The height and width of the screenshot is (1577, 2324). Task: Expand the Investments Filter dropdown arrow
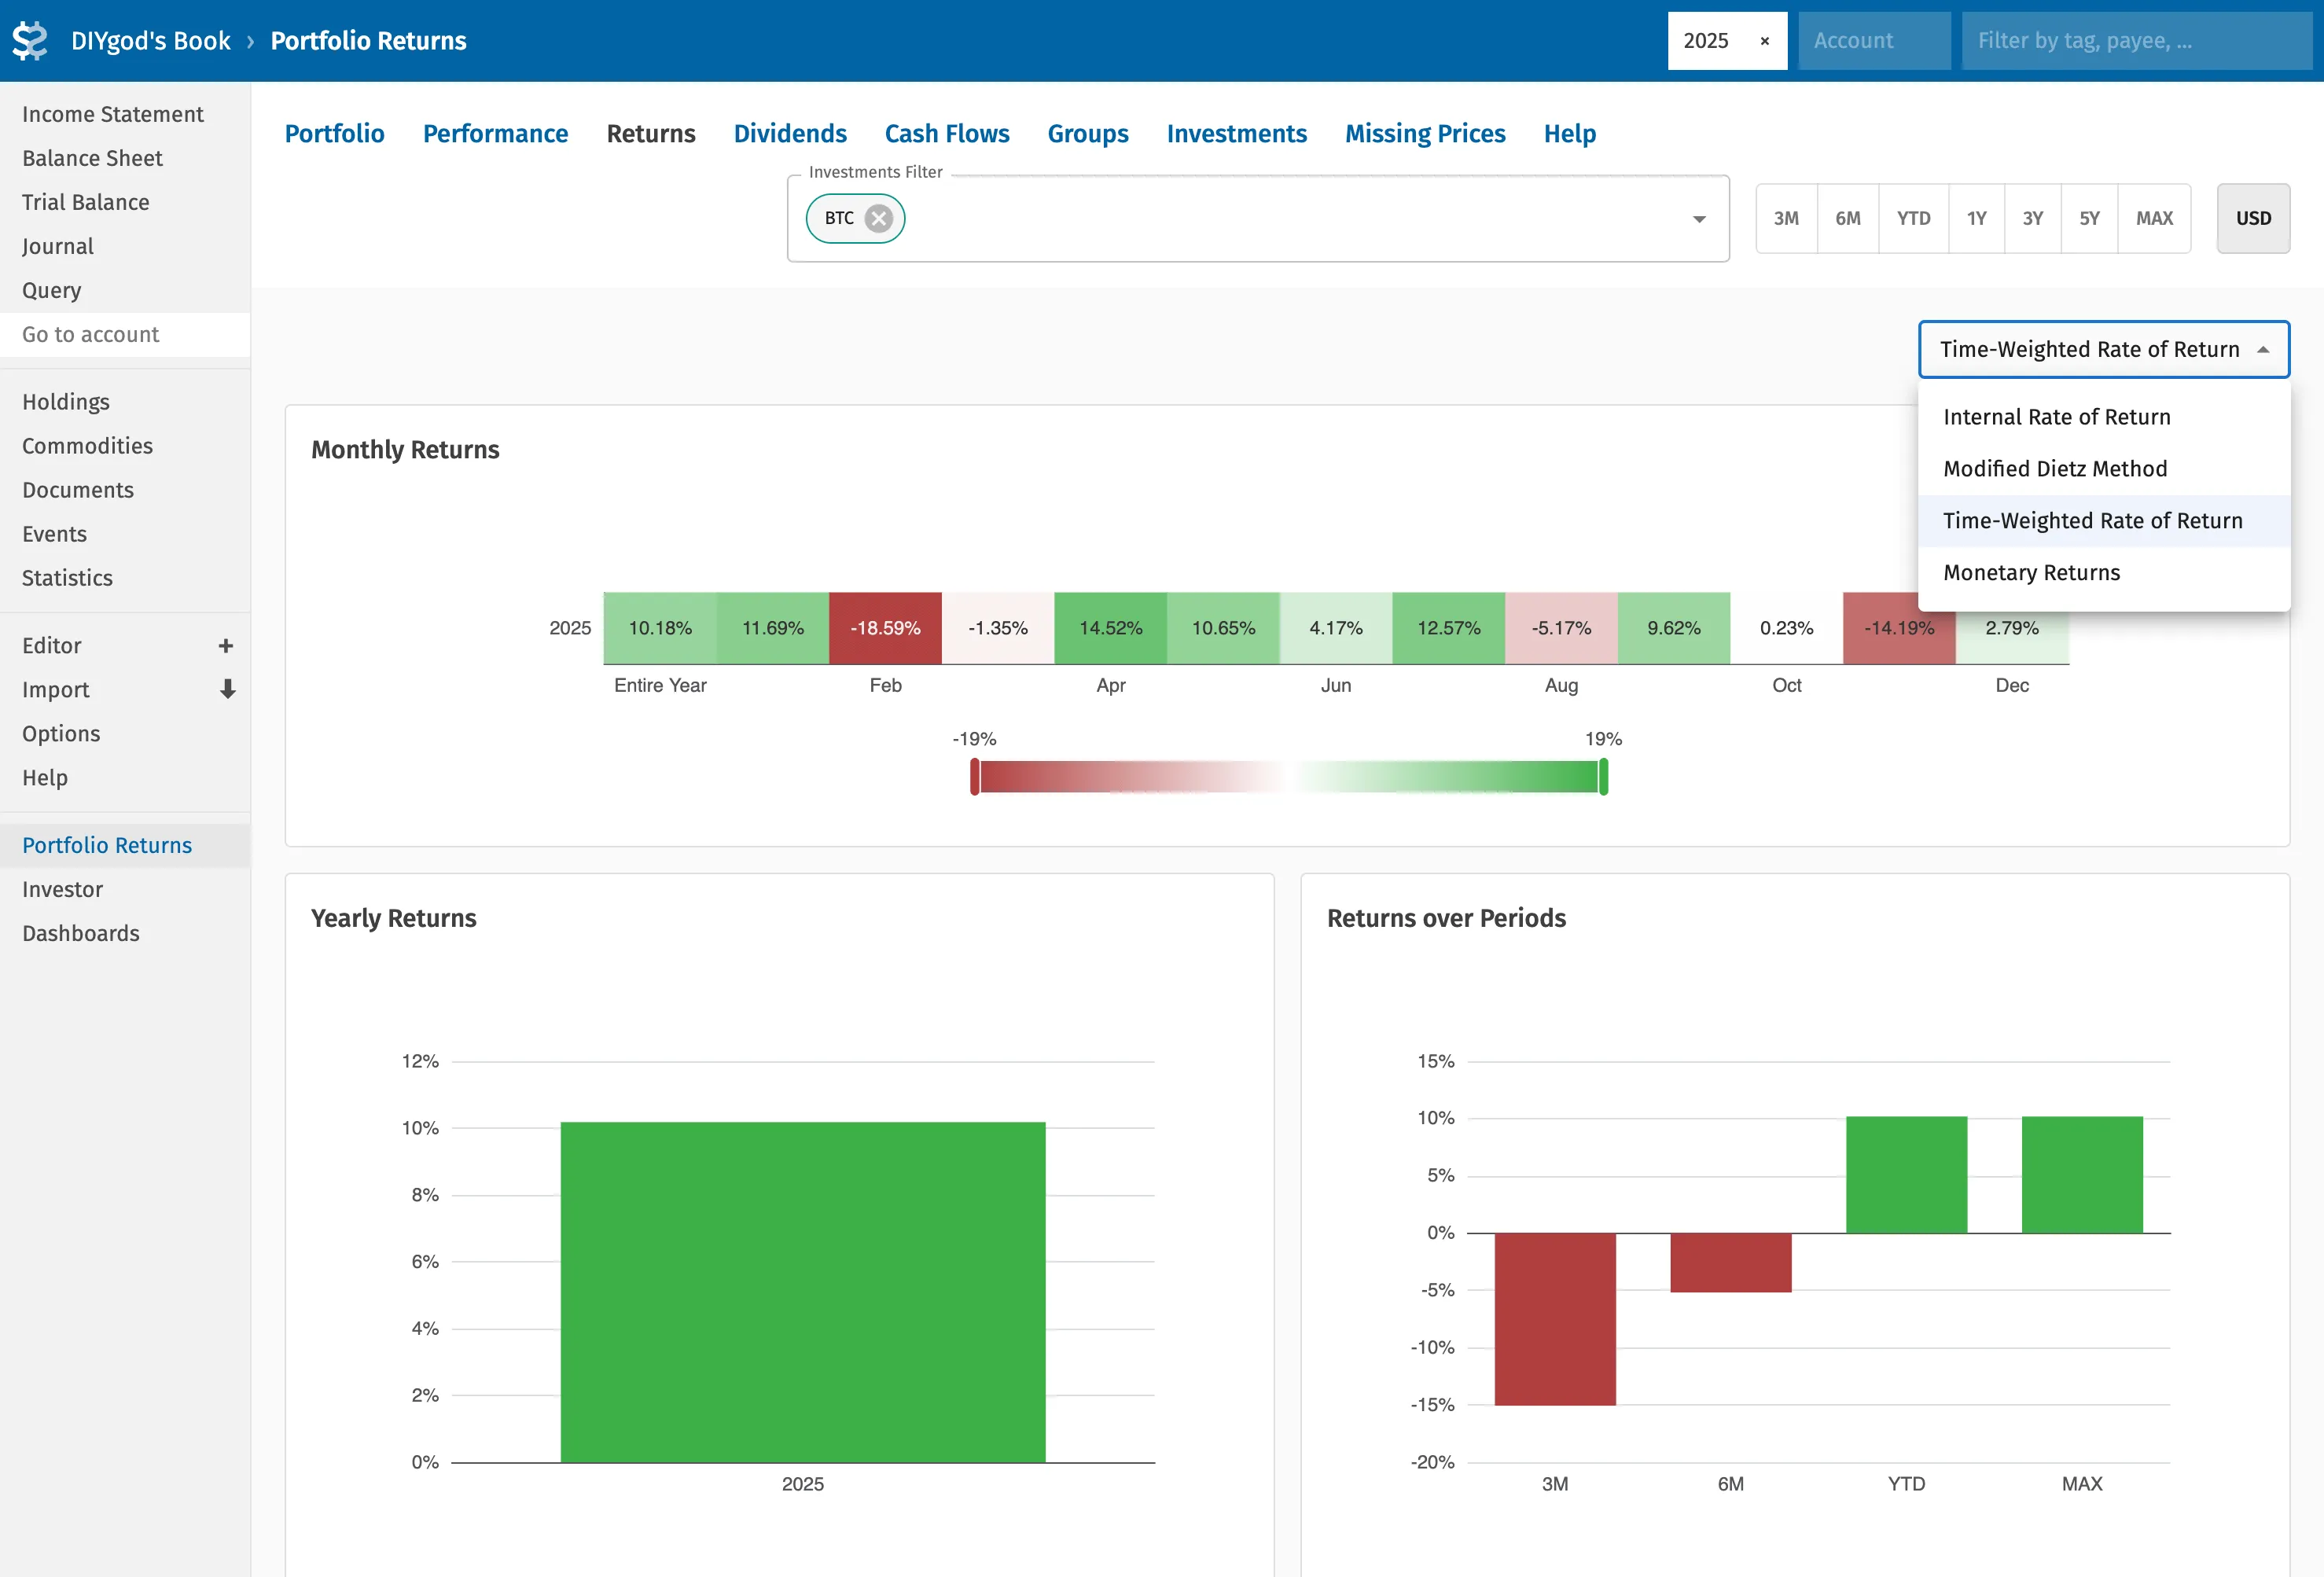click(x=1698, y=219)
